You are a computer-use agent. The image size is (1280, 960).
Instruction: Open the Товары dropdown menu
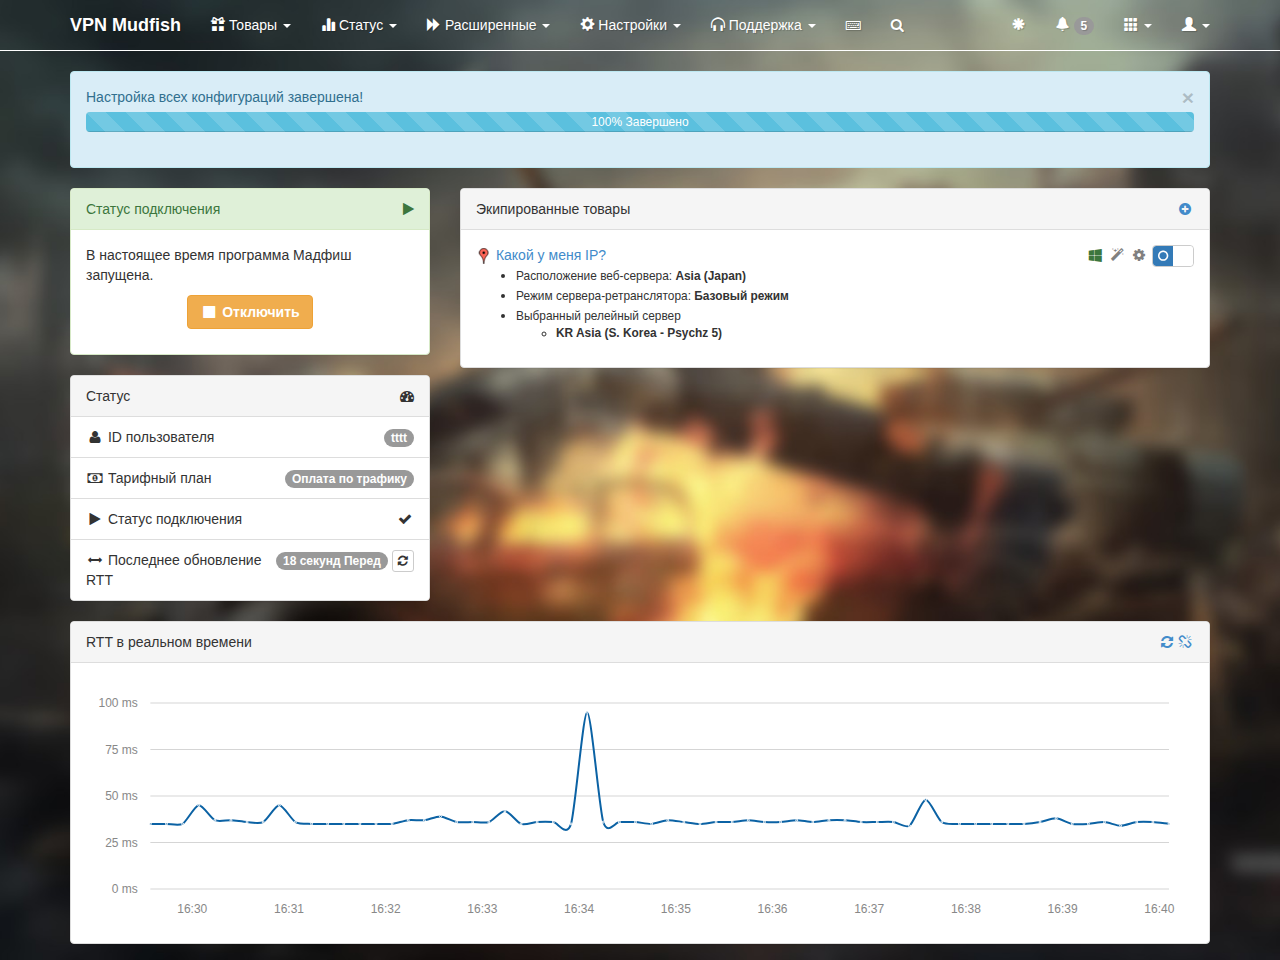(x=251, y=25)
